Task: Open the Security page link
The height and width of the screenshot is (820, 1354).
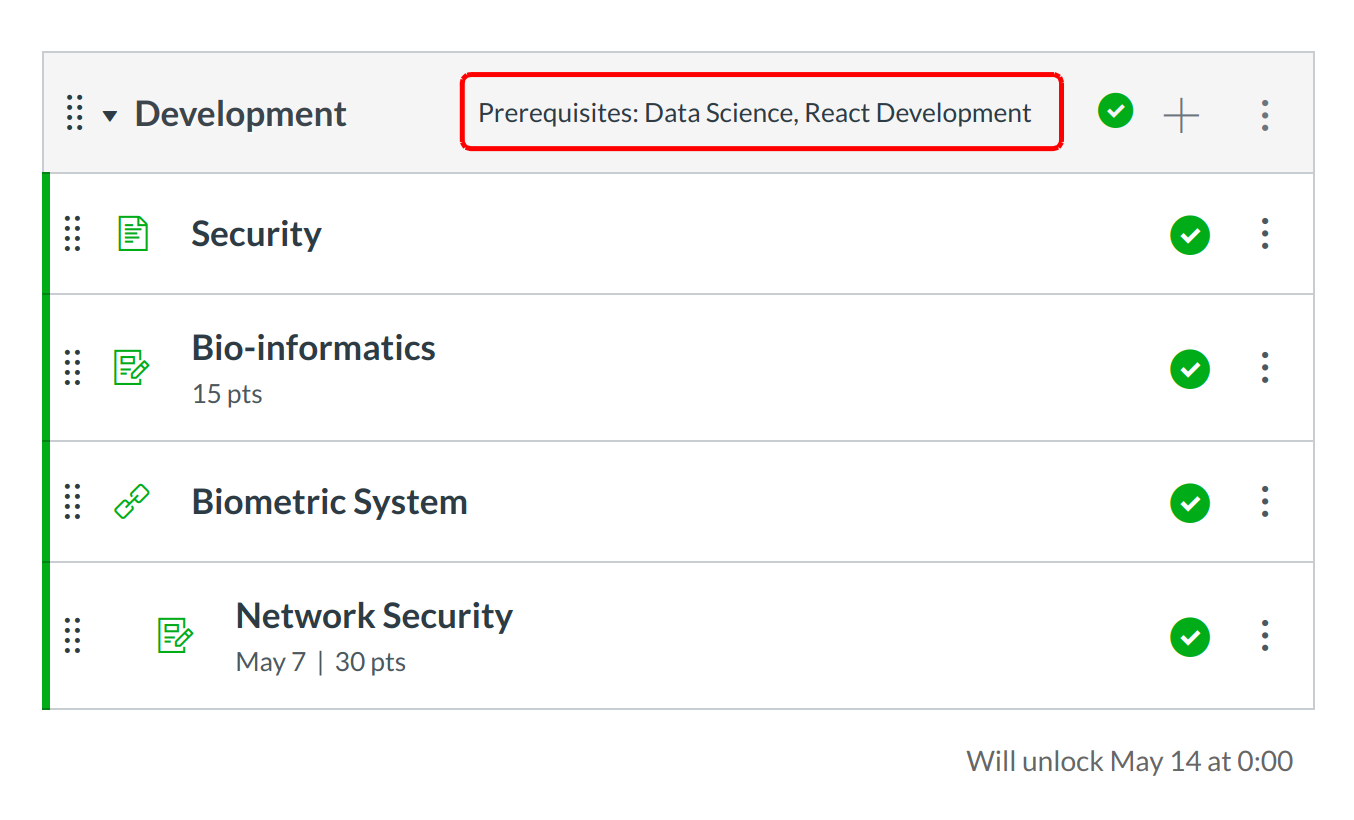Action: pyautogui.click(x=256, y=234)
